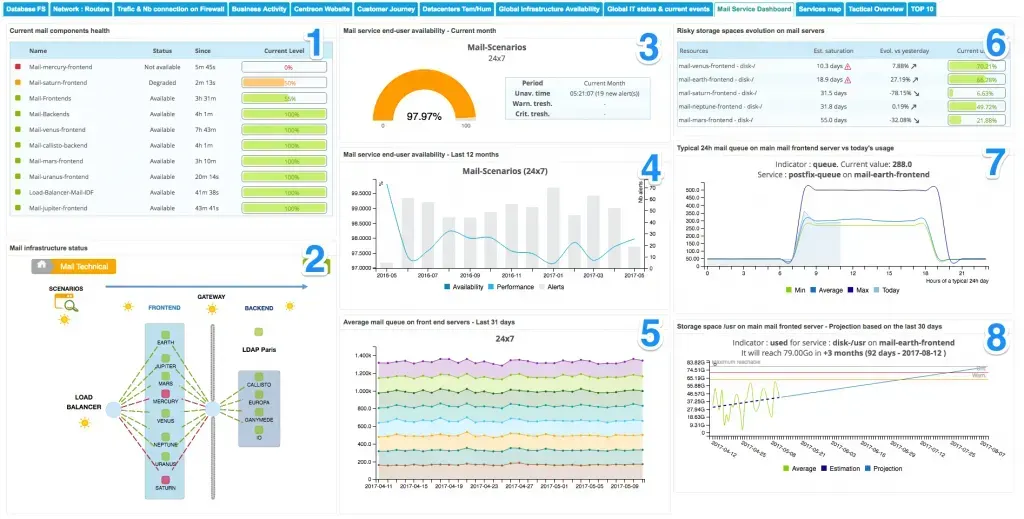Image resolution: width=1024 pixels, height=519 pixels.
Task: Open the Database FS tab
Action: (25, 9)
